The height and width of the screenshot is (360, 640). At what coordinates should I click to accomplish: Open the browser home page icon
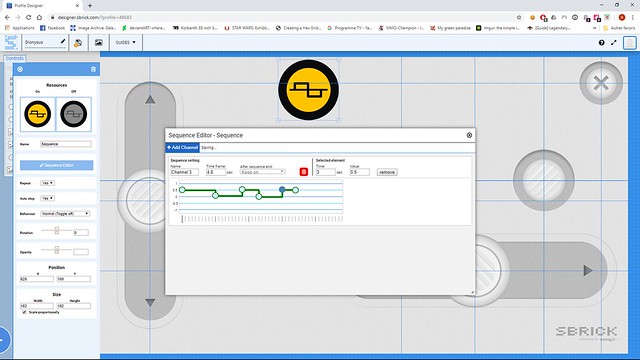coord(39,18)
